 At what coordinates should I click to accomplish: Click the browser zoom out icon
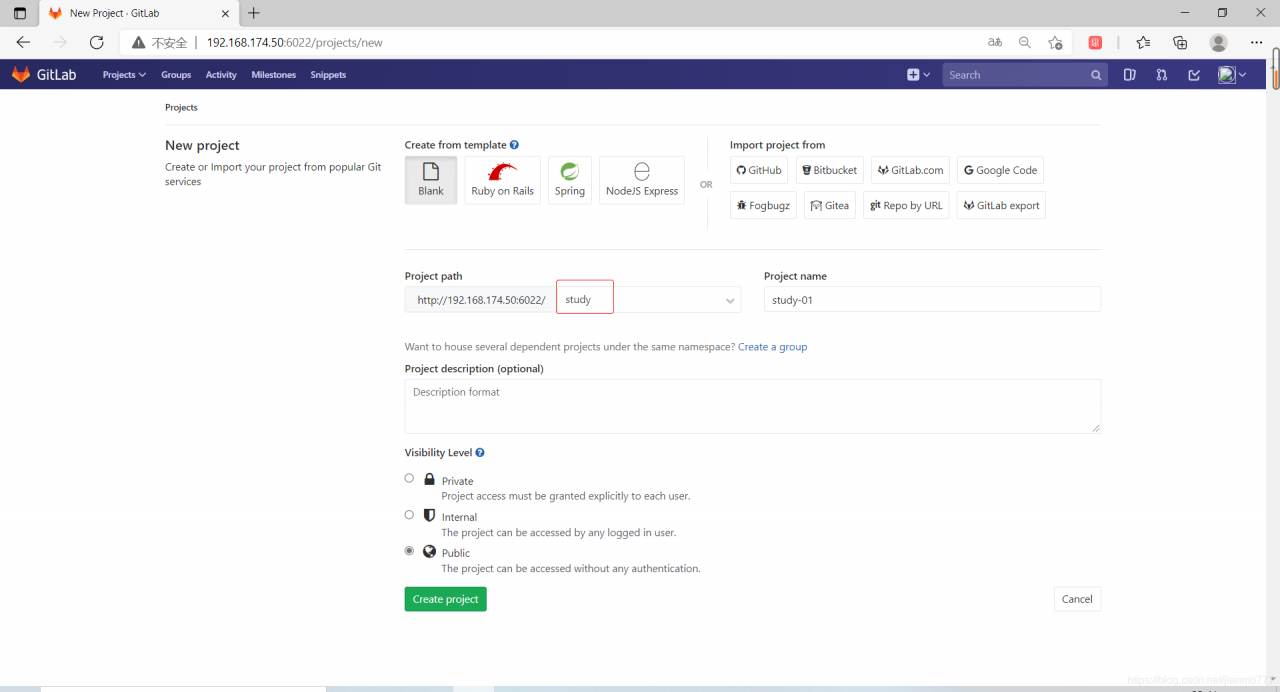click(x=1025, y=42)
